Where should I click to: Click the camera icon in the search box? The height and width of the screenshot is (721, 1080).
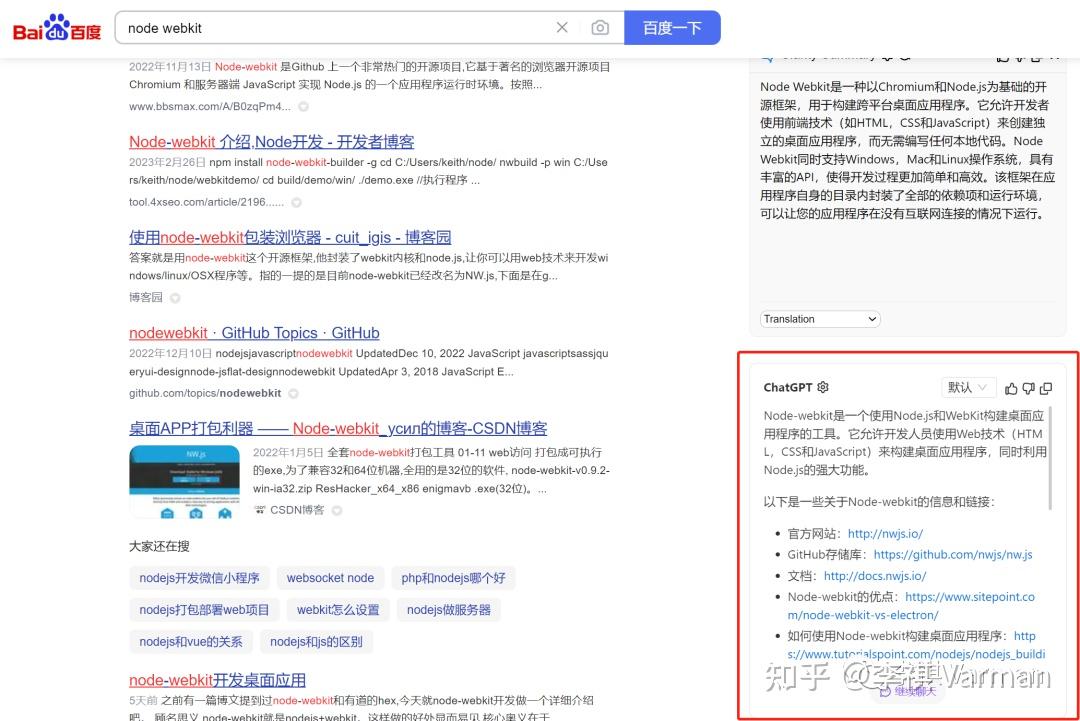(600, 28)
